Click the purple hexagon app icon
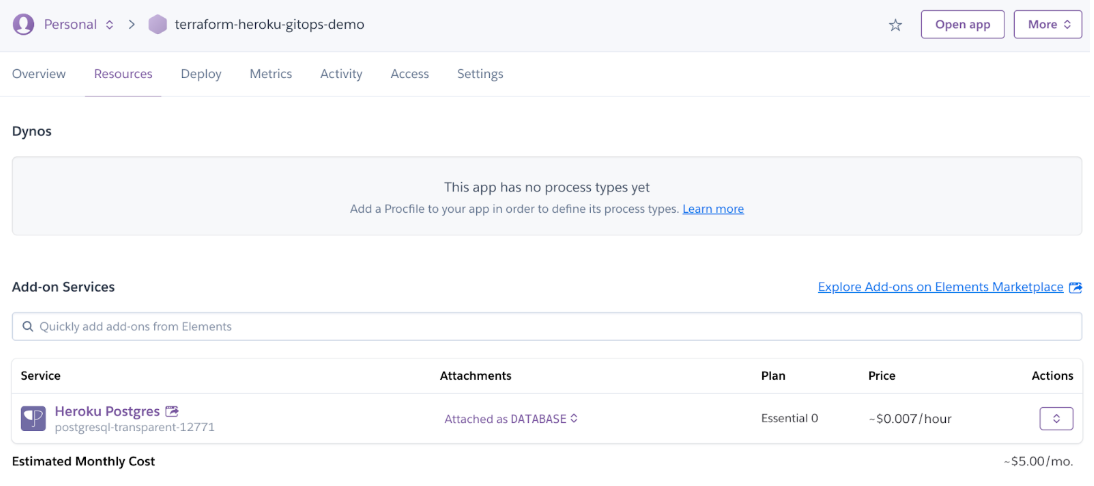Viewport: 1094px width, 486px height. tap(158, 24)
